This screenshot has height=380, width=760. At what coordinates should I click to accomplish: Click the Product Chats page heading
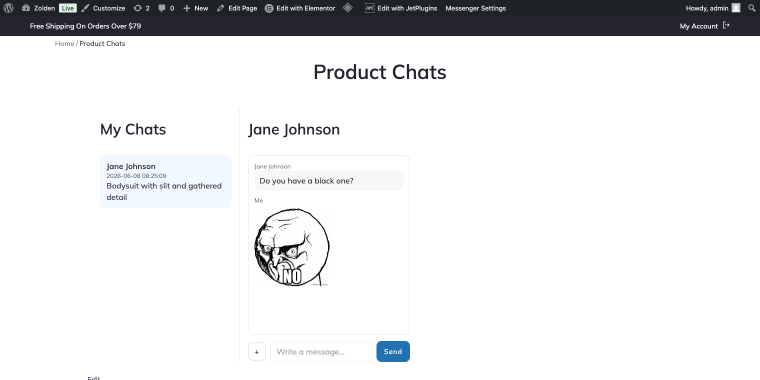(x=380, y=72)
